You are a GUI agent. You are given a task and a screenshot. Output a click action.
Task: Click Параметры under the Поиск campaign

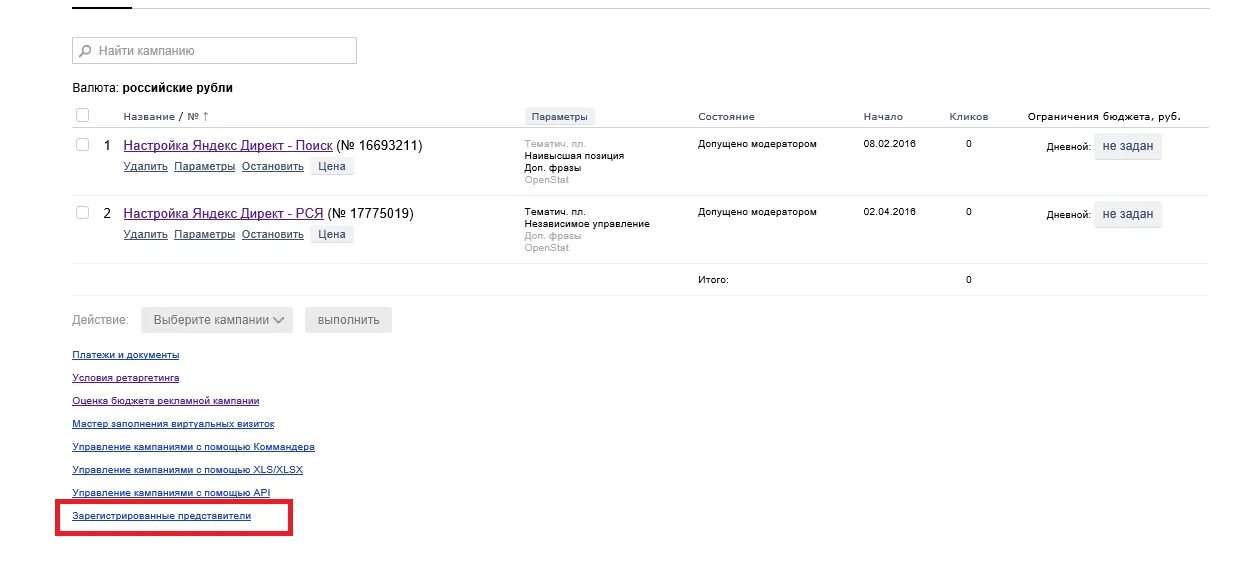click(204, 166)
